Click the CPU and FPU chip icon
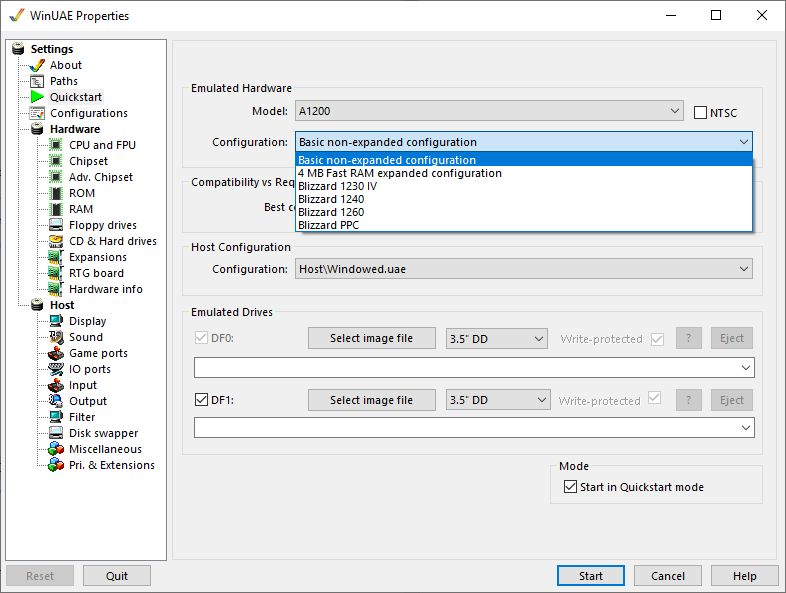 (56, 145)
